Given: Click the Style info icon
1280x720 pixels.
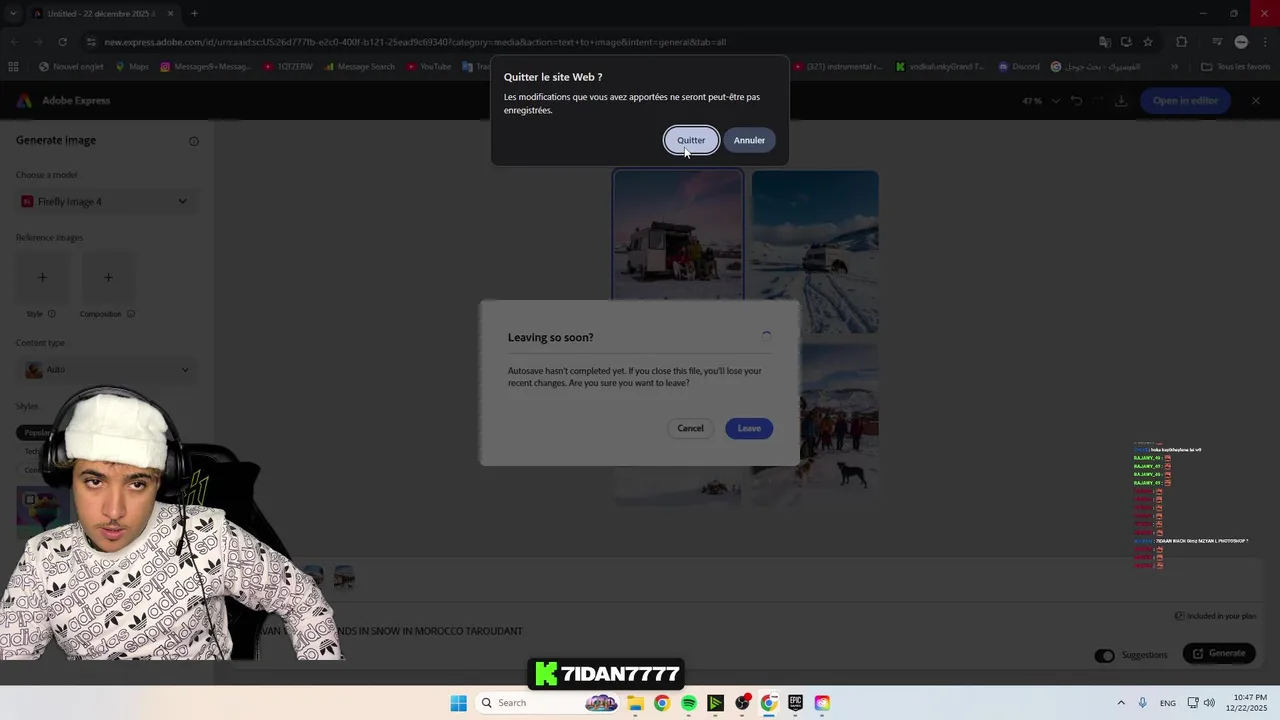Looking at the screenshot, I should click(x=52, y=314).
